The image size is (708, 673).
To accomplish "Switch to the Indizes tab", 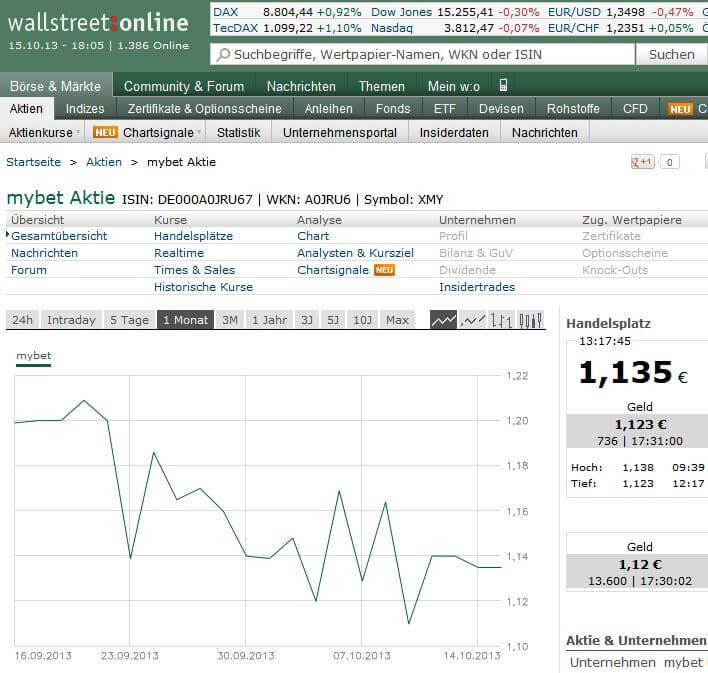I will tap(85, 109).
